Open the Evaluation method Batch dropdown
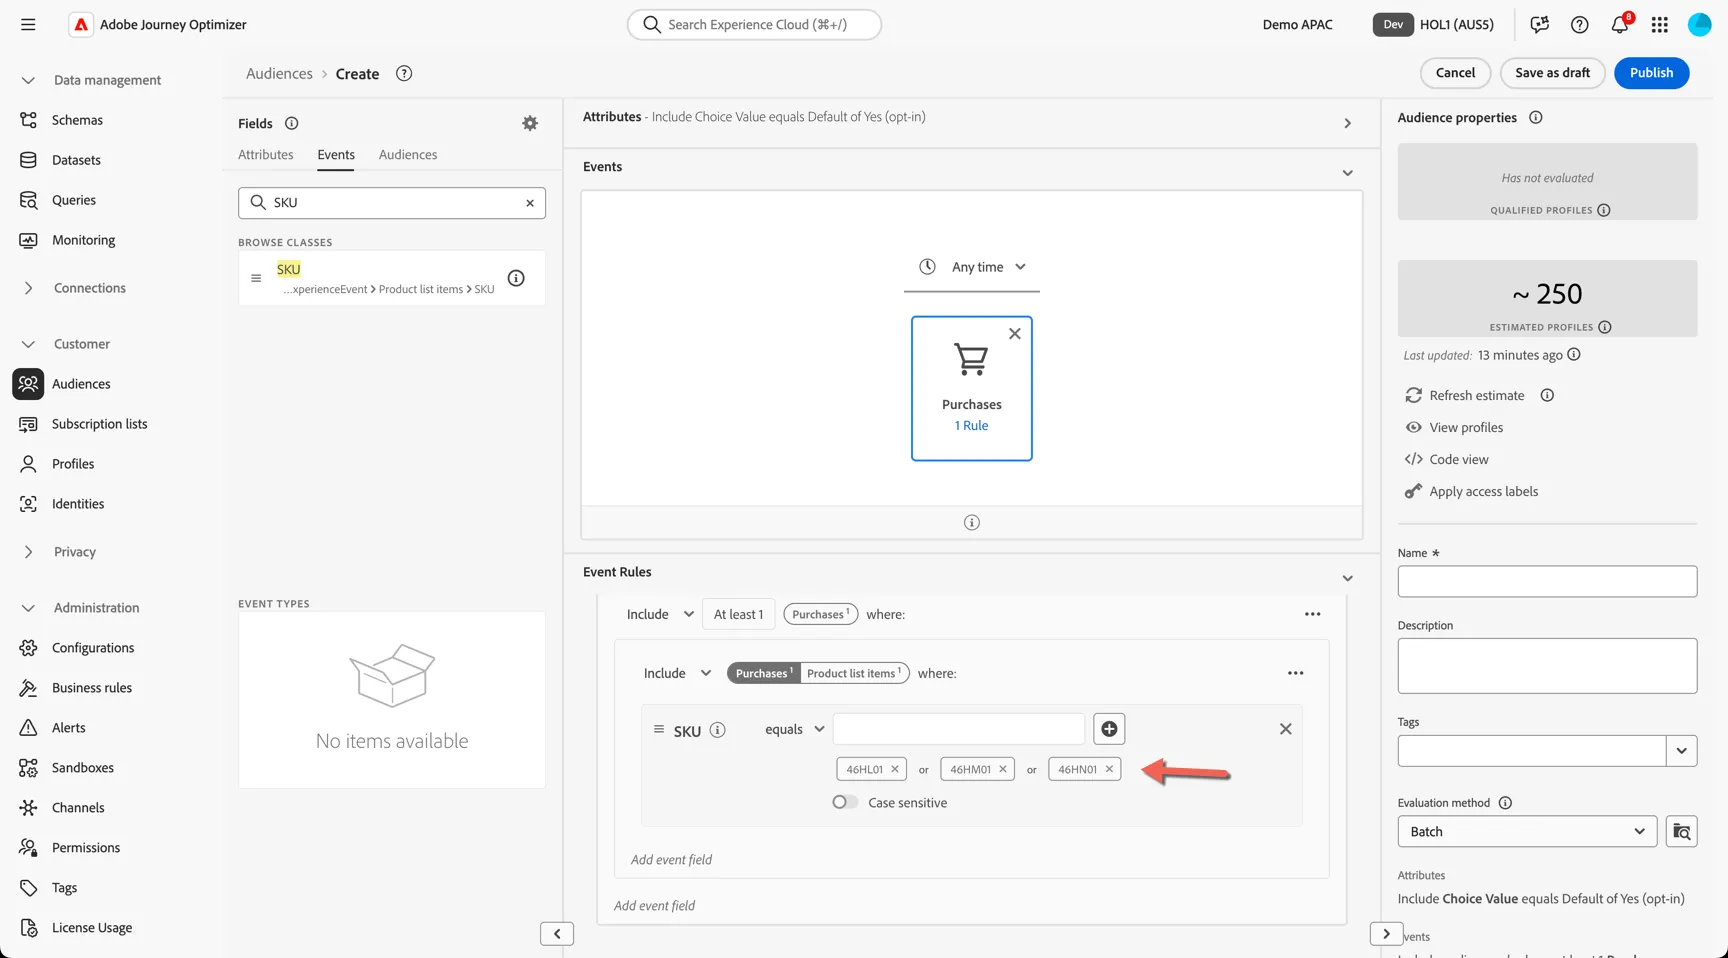This screenshot has width=1728, height=958. click(1527, 832)
